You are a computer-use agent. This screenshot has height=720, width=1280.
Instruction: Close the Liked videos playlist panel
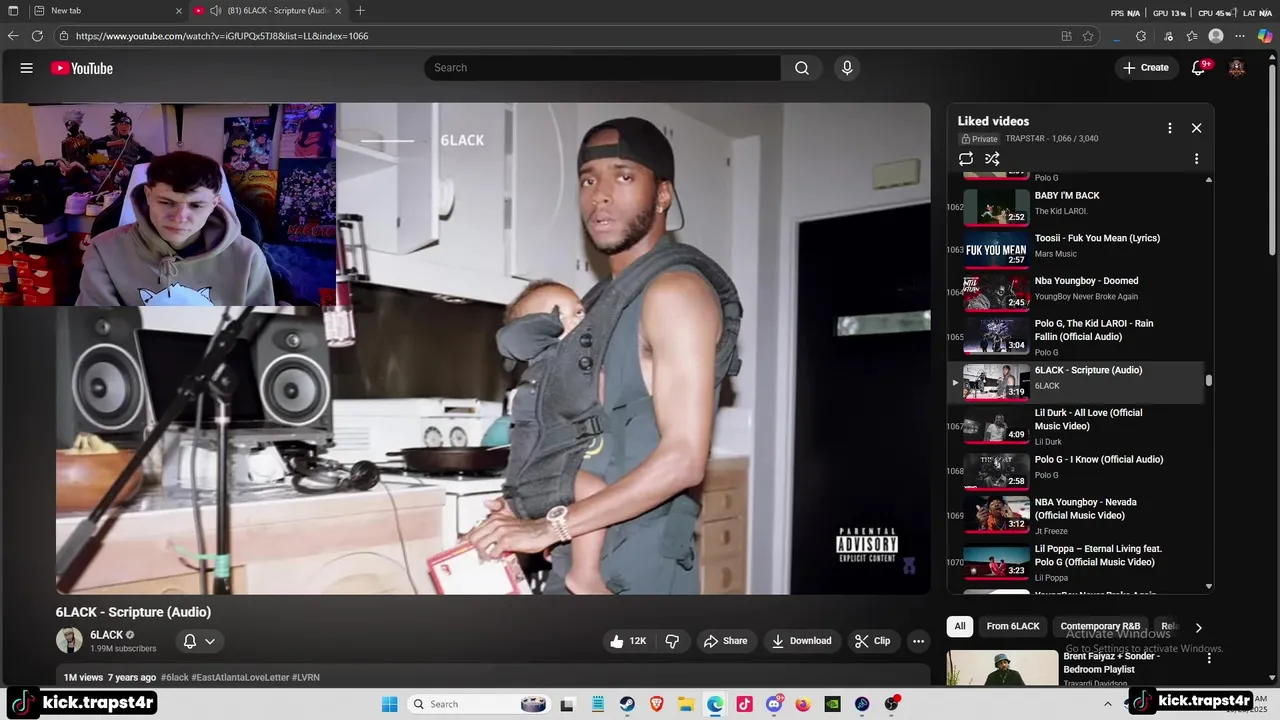(x=1196, y=128)
